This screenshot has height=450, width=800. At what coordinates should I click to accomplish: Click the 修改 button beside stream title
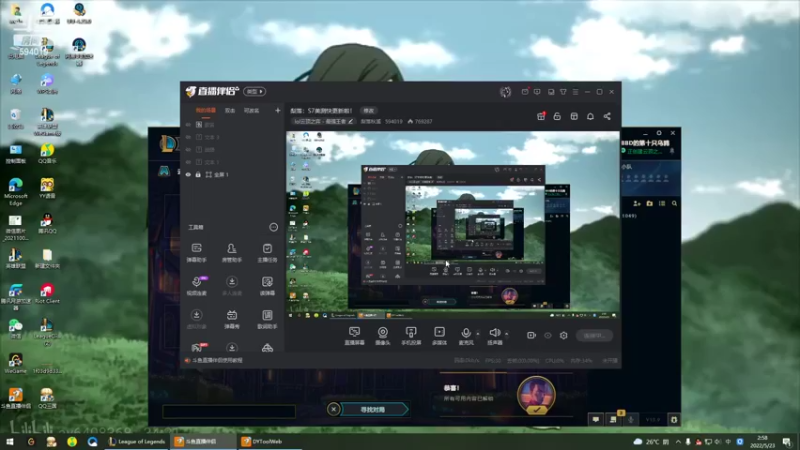click(368, 111)
